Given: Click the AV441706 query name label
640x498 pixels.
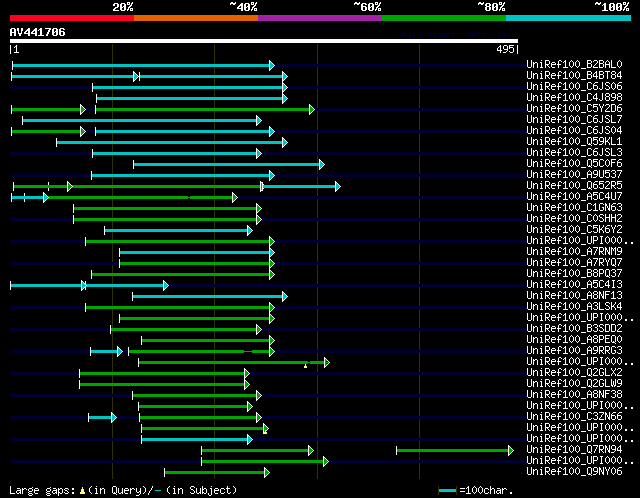Looking at the screenshot, I should click(38, 32).
